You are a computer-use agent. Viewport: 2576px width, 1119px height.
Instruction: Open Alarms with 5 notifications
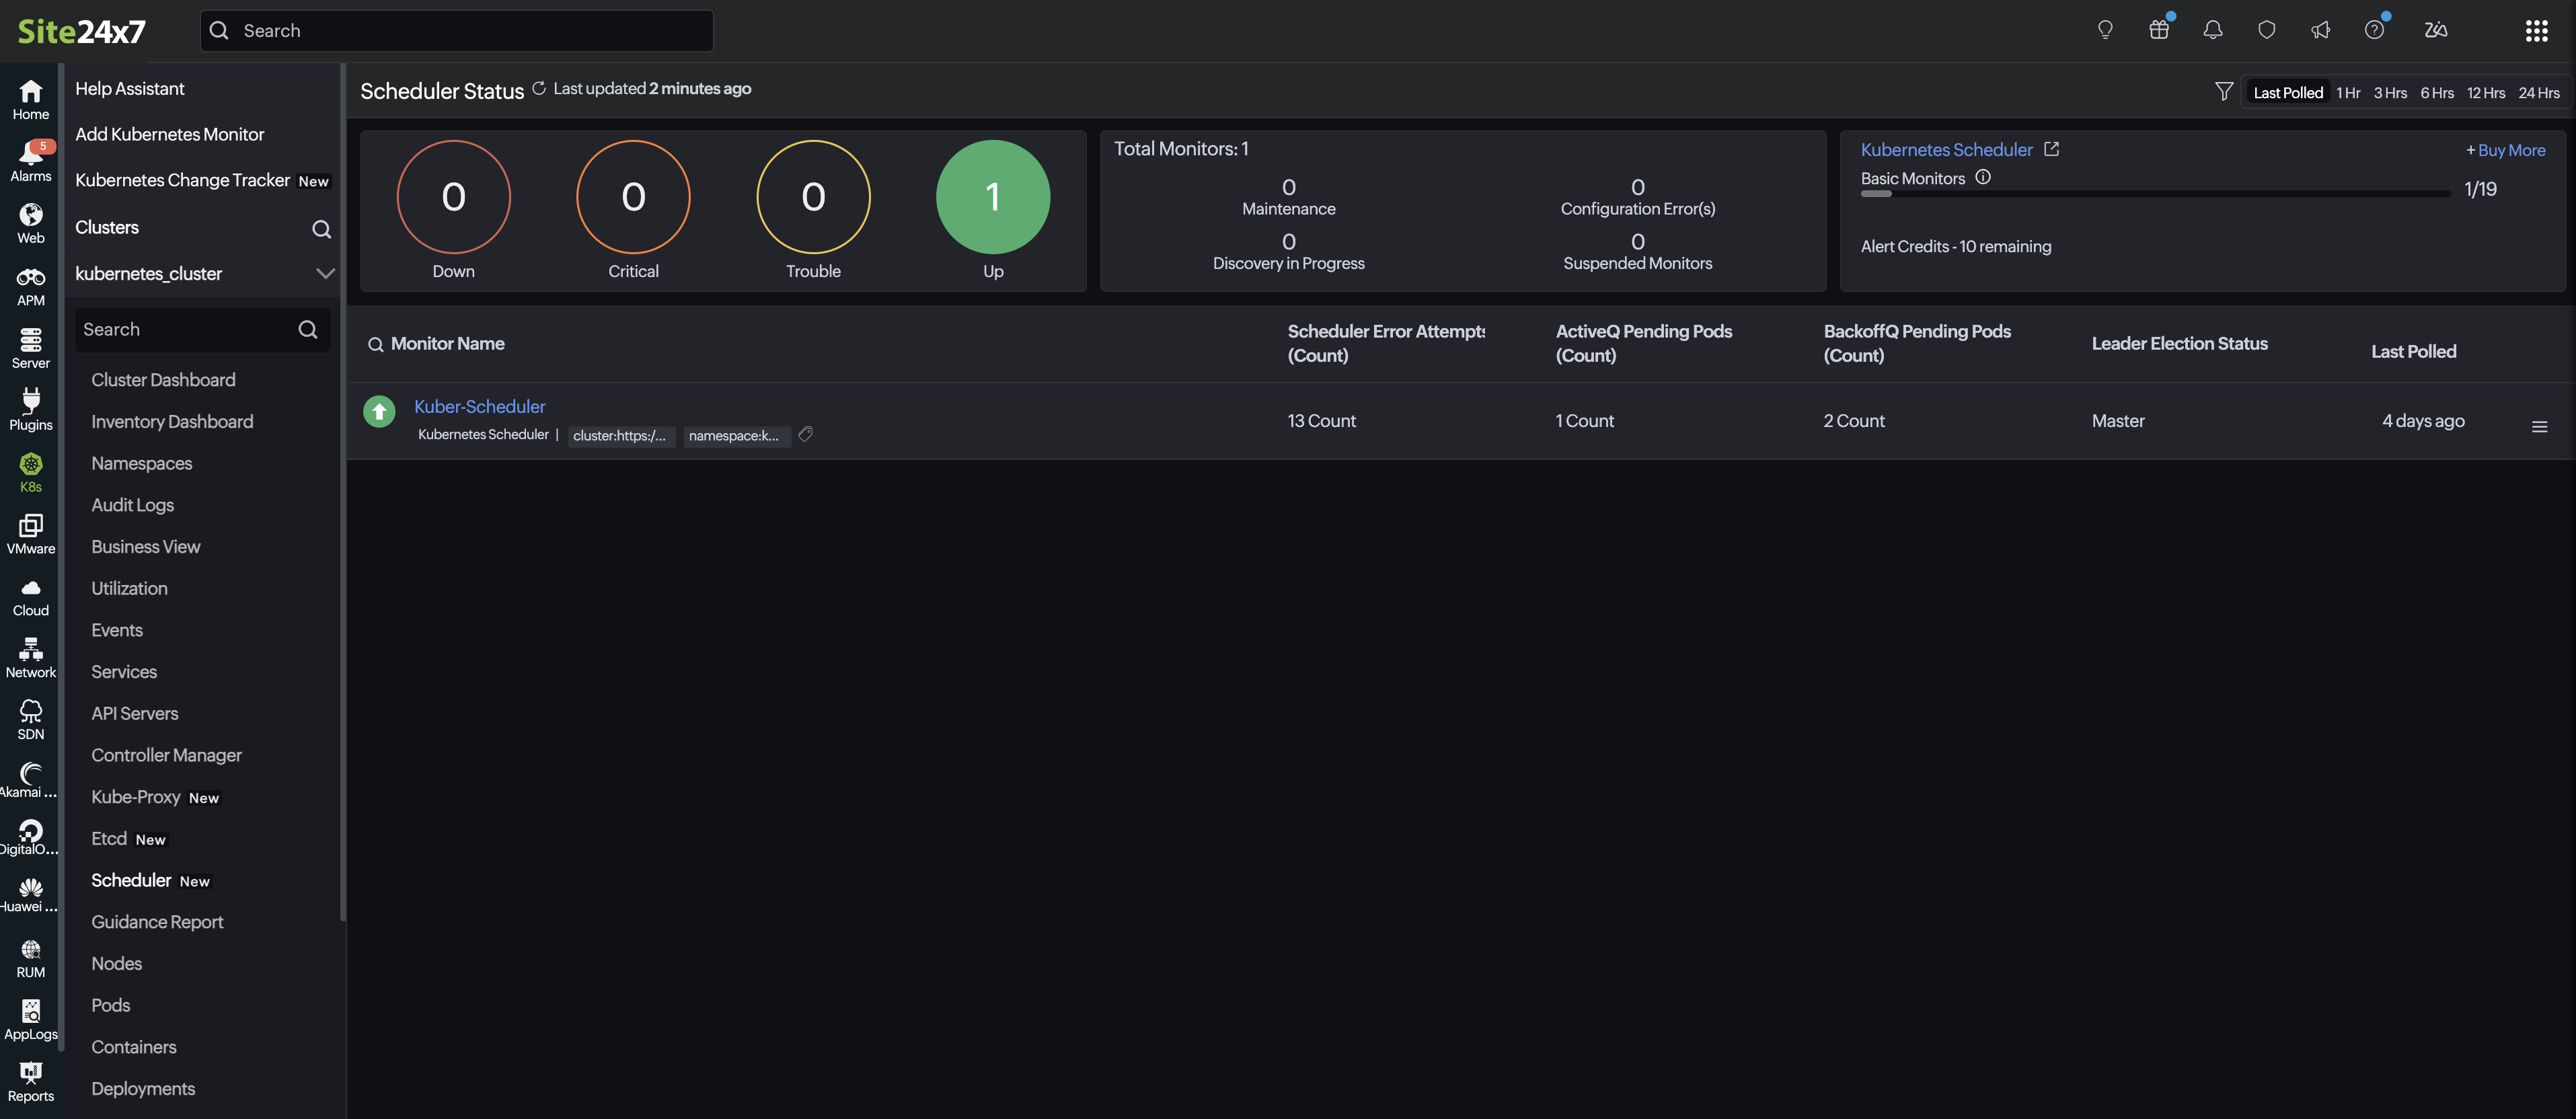point(30,162)
